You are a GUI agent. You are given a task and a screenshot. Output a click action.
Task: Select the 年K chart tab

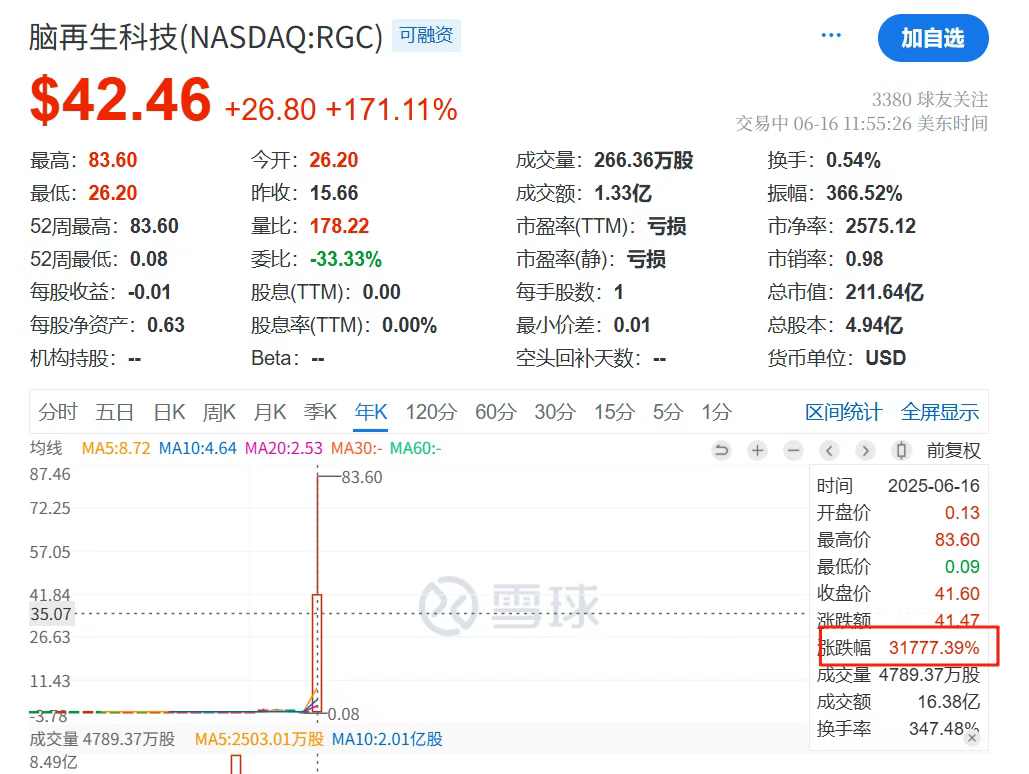coord(371,412)
